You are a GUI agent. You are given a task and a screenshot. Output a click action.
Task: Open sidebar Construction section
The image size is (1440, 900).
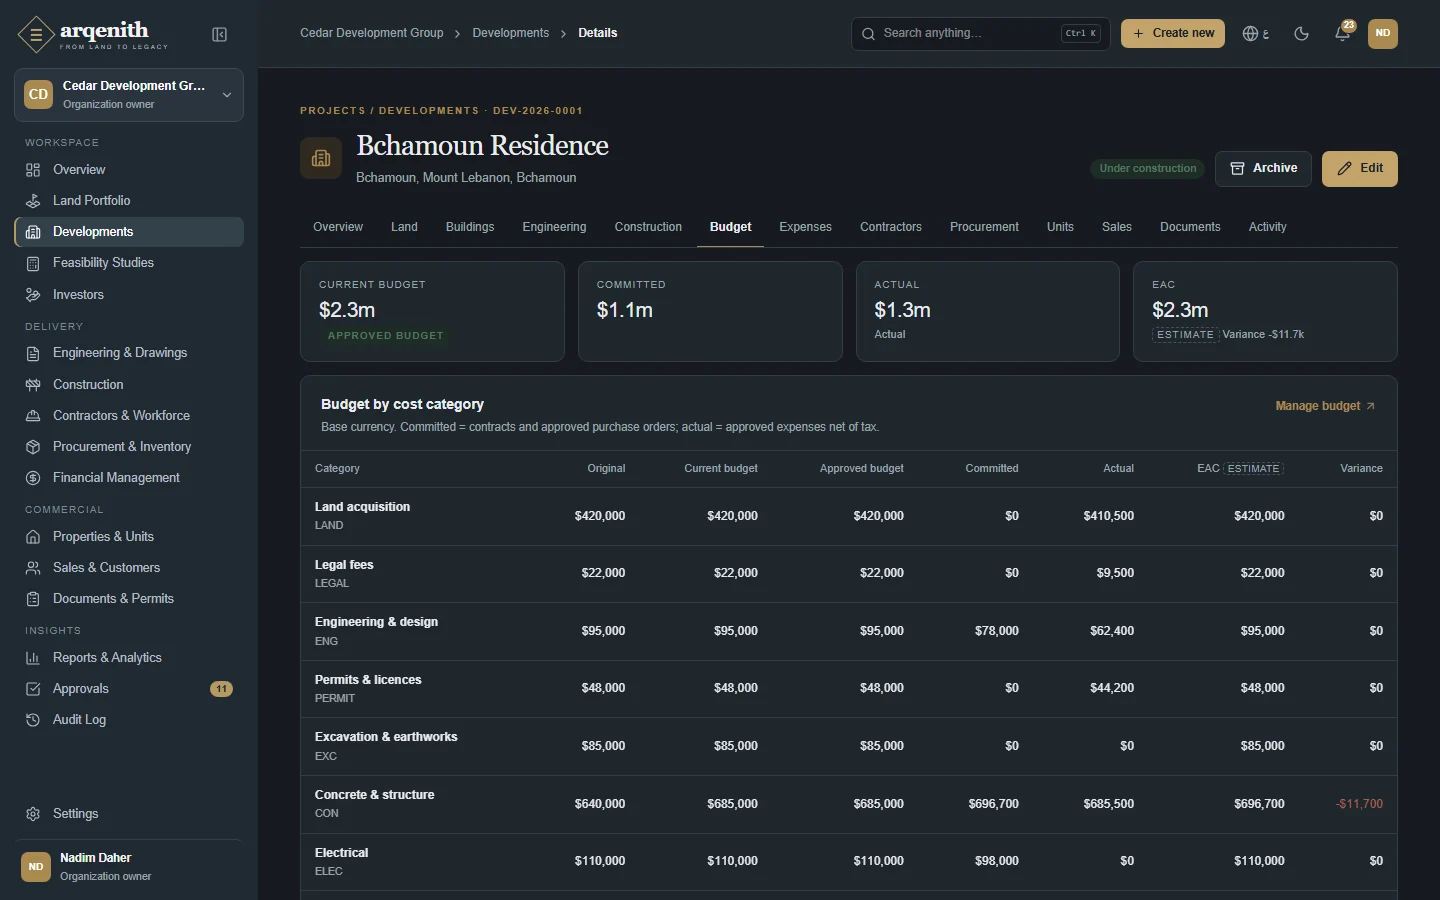[129, 385]
